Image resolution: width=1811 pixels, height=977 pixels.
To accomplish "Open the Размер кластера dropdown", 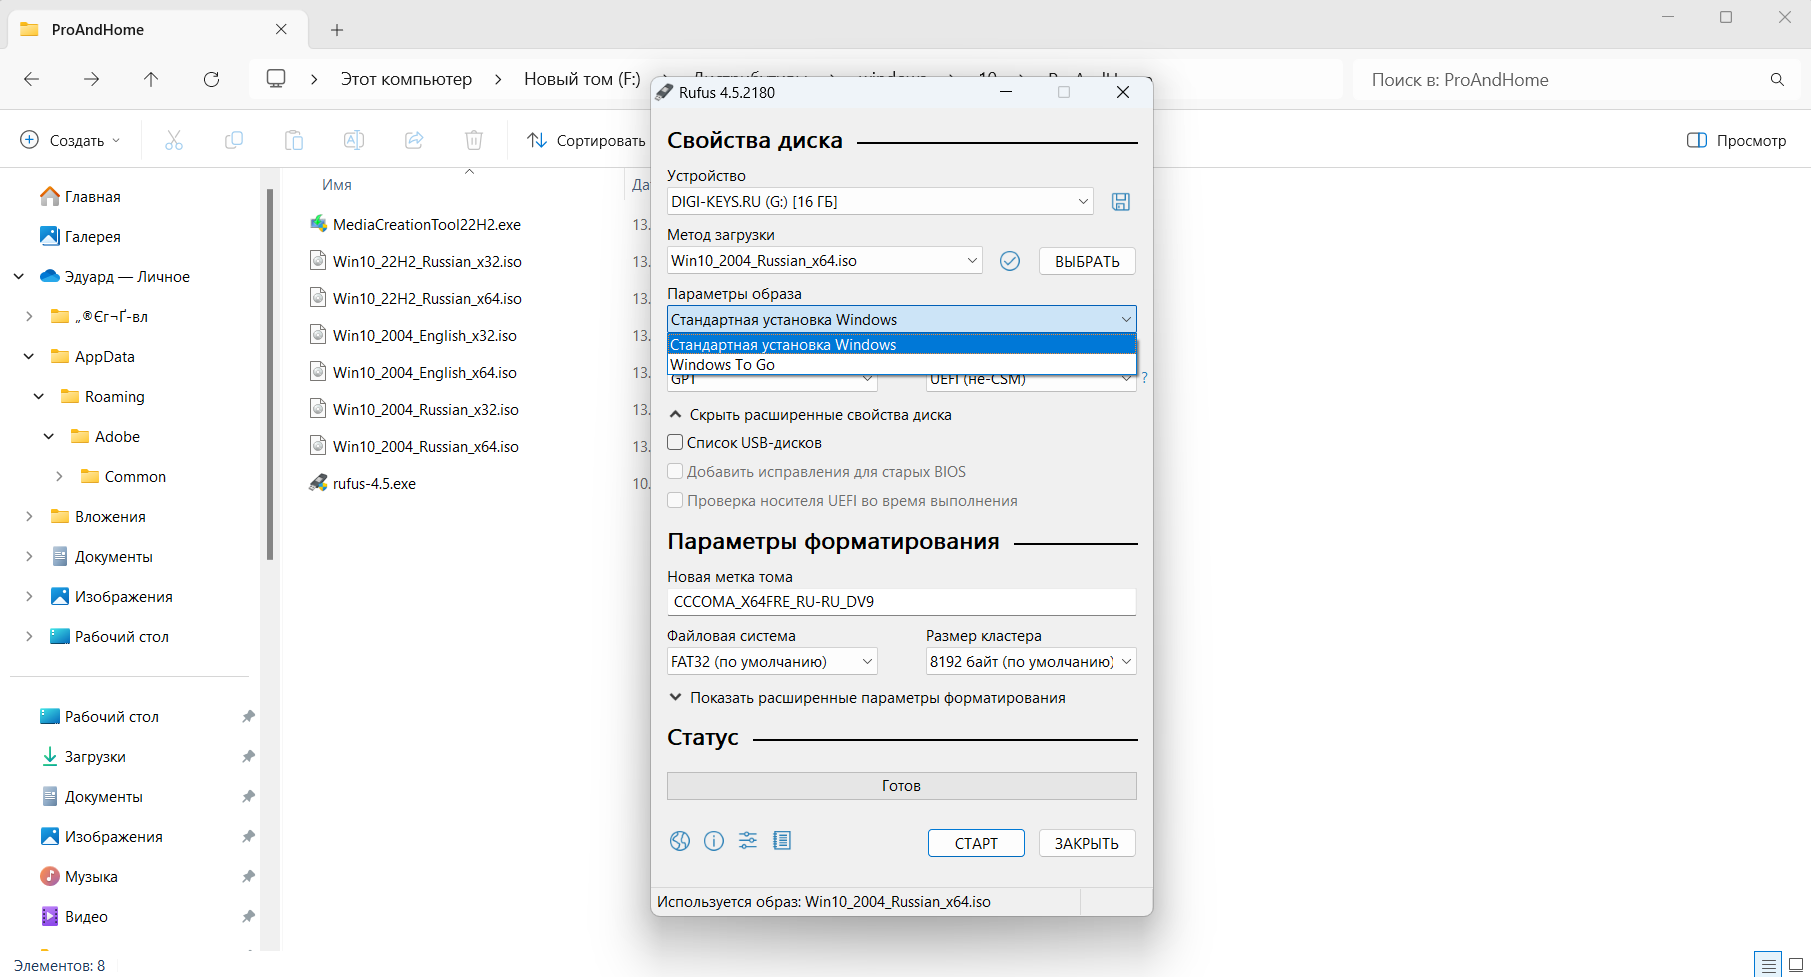I will (x=1030, y=662).
